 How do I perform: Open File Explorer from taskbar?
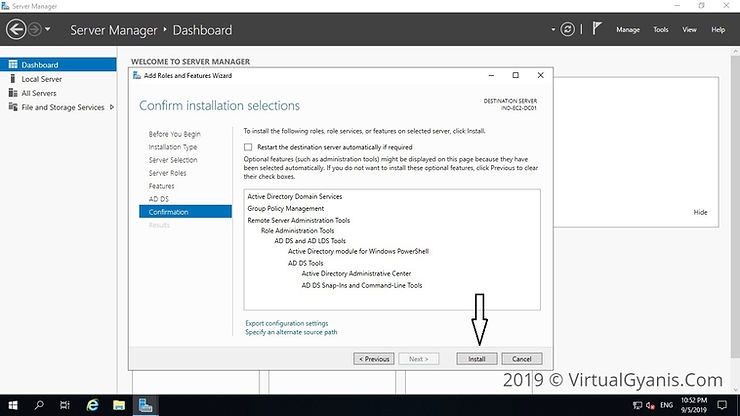point(119,405)
